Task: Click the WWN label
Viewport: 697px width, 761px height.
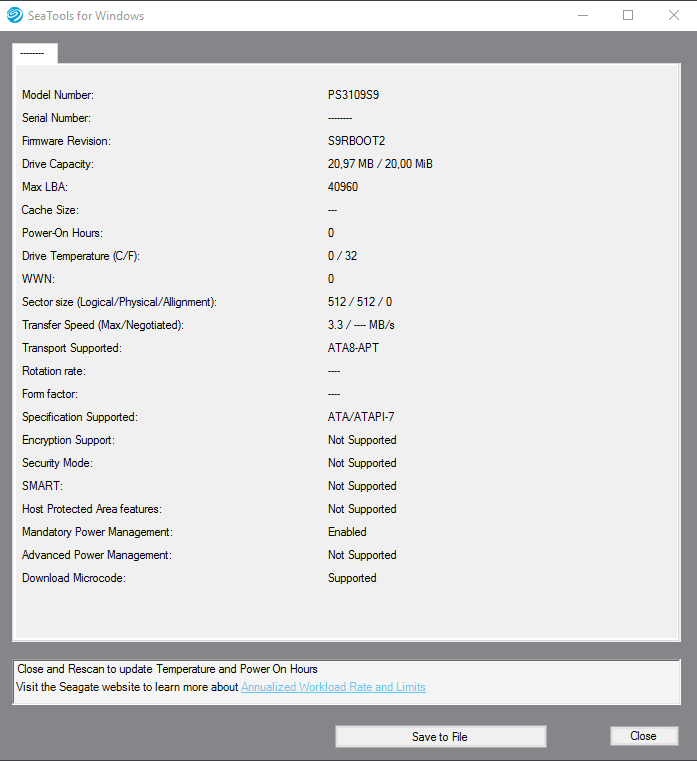Action: 38,279
